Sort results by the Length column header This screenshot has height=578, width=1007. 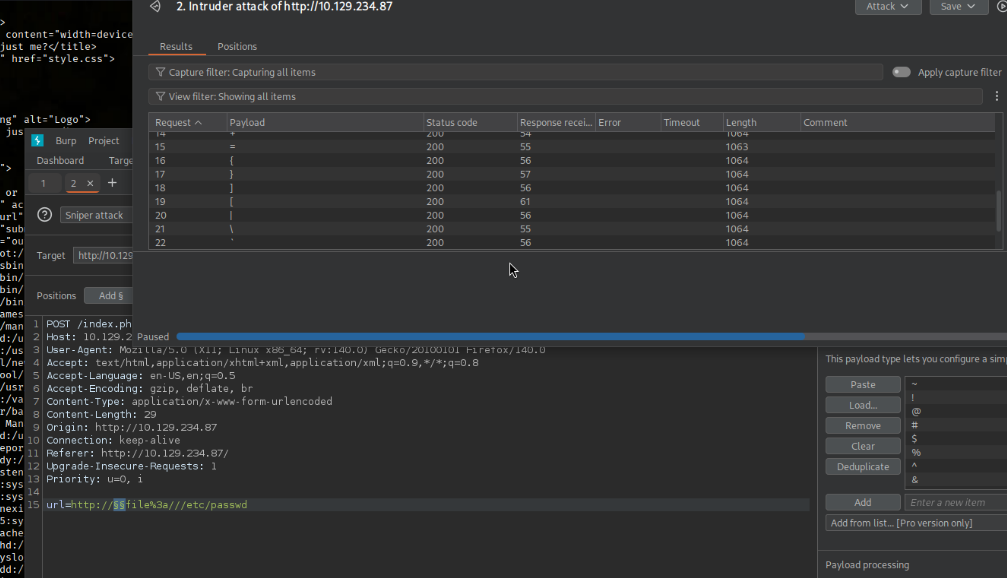(x=762, y=122)
